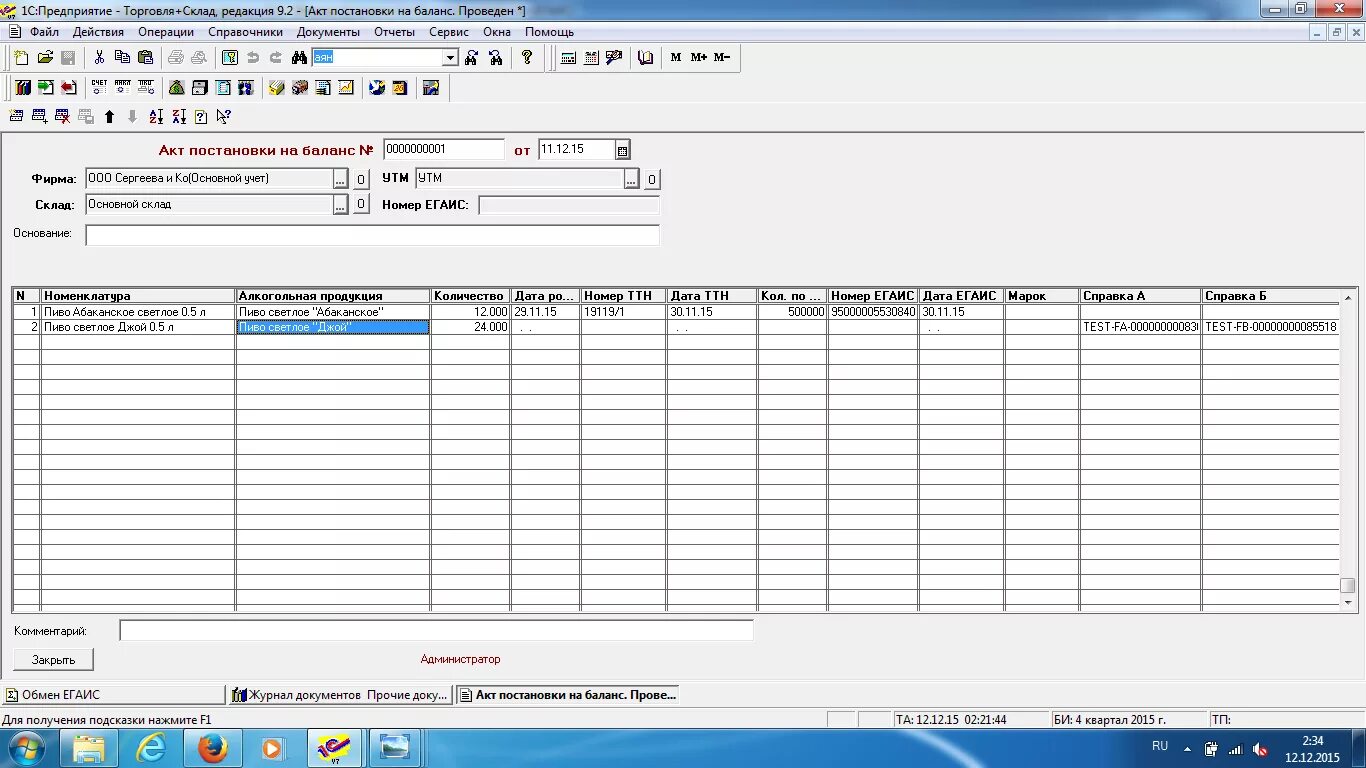The height and width of the screenshot is (768, 1366).
Task: Open Firefox from the taskbar
Action: click(x=213, y=748)
